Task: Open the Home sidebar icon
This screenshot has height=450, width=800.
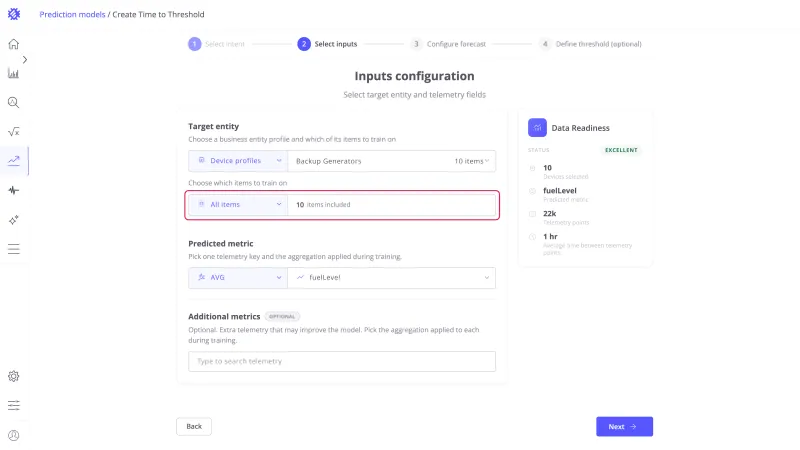Action: point(14,44)
